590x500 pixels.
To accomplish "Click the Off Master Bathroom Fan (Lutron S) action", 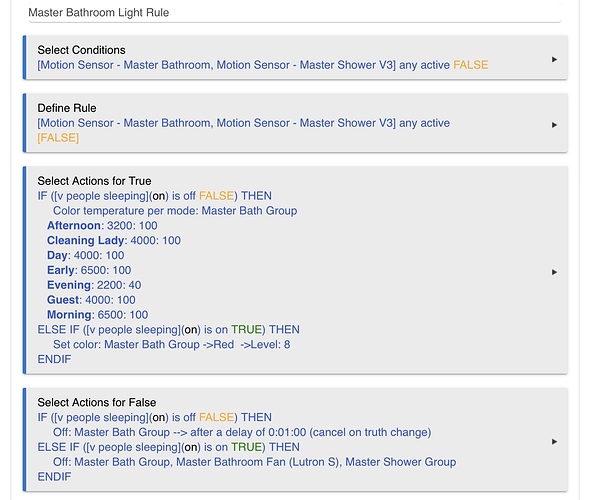I will (254, 462).
